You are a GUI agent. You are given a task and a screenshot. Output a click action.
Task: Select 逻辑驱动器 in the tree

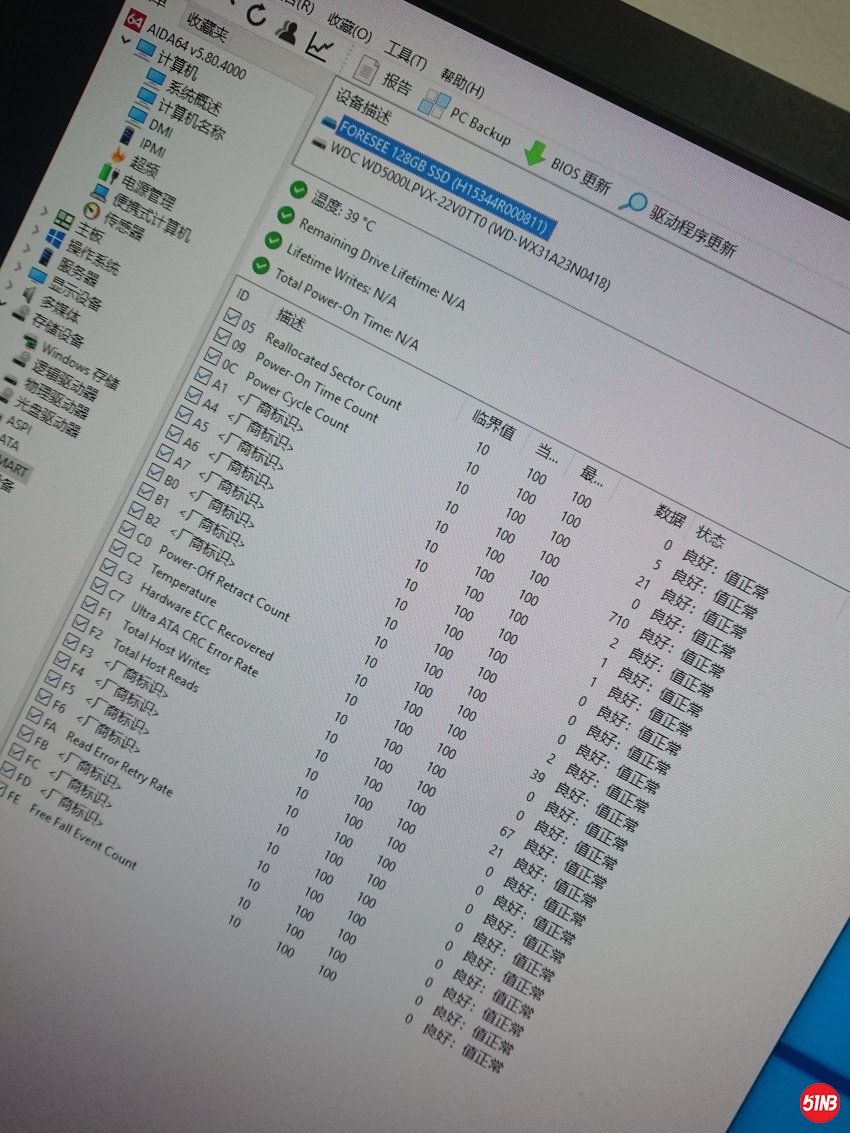[x=64, y=379]
